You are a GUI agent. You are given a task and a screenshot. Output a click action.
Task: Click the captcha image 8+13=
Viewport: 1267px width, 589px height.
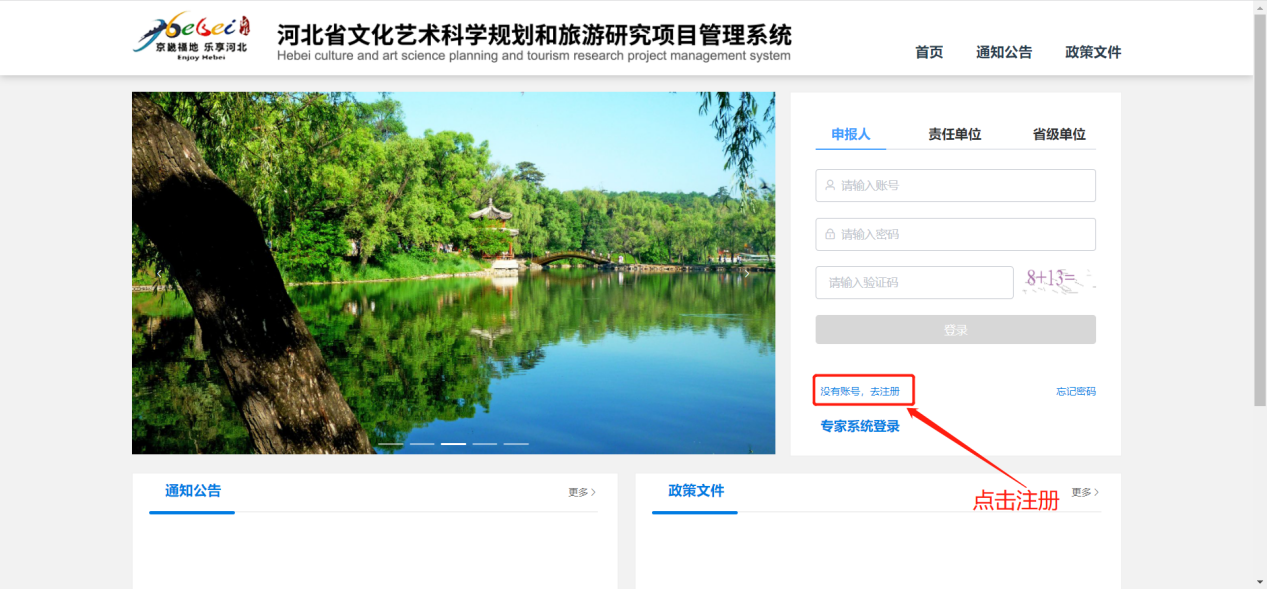point(1058,281)
